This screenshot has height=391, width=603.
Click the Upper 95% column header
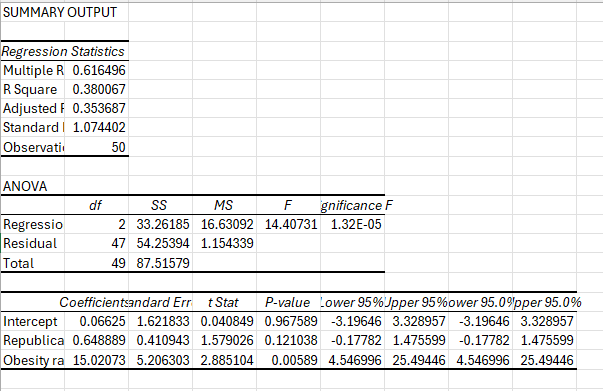coord(416,303)
